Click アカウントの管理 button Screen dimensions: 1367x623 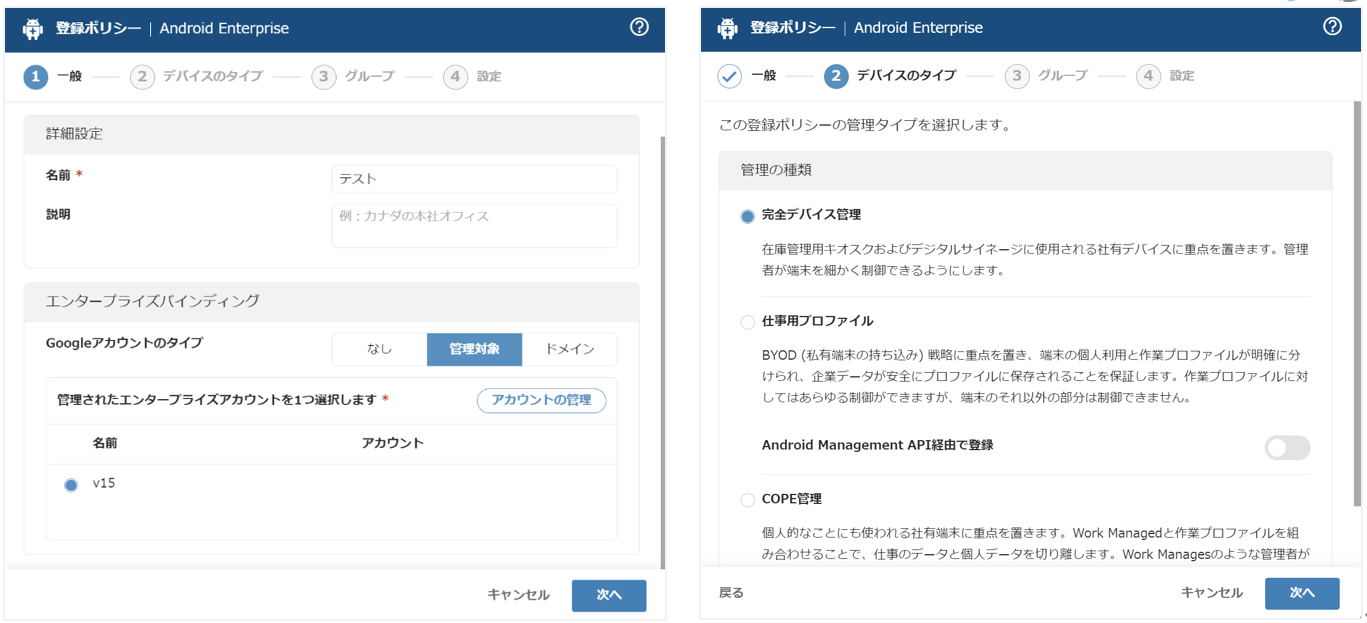click(541, 400)
